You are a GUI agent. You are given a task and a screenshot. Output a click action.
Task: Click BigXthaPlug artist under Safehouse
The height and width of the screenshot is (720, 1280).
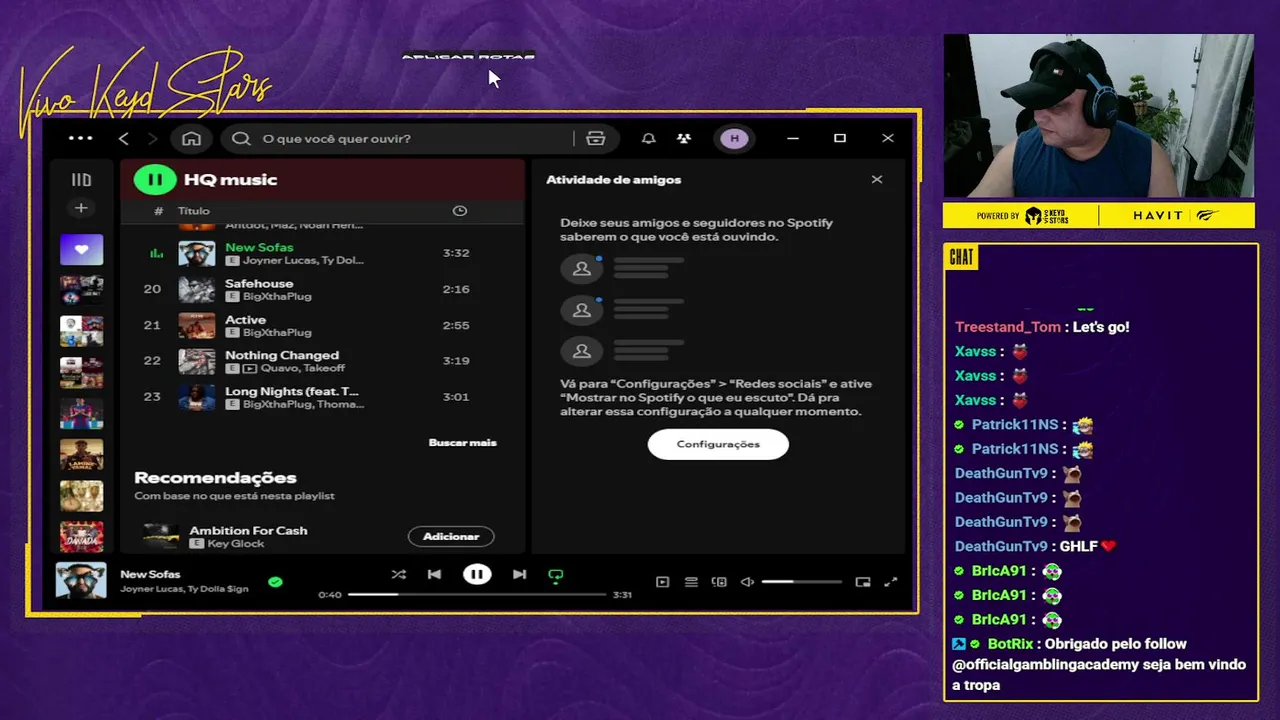pos(277,296)
